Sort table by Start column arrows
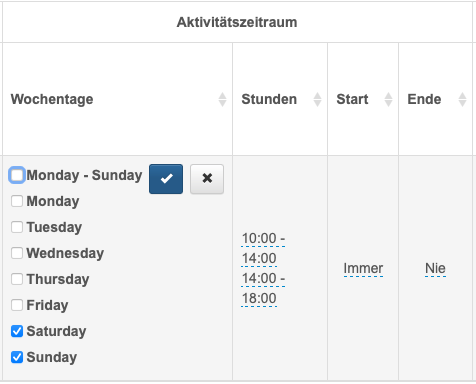The height and width of the screenshot is (384, 476). click(x=388, y=99)
